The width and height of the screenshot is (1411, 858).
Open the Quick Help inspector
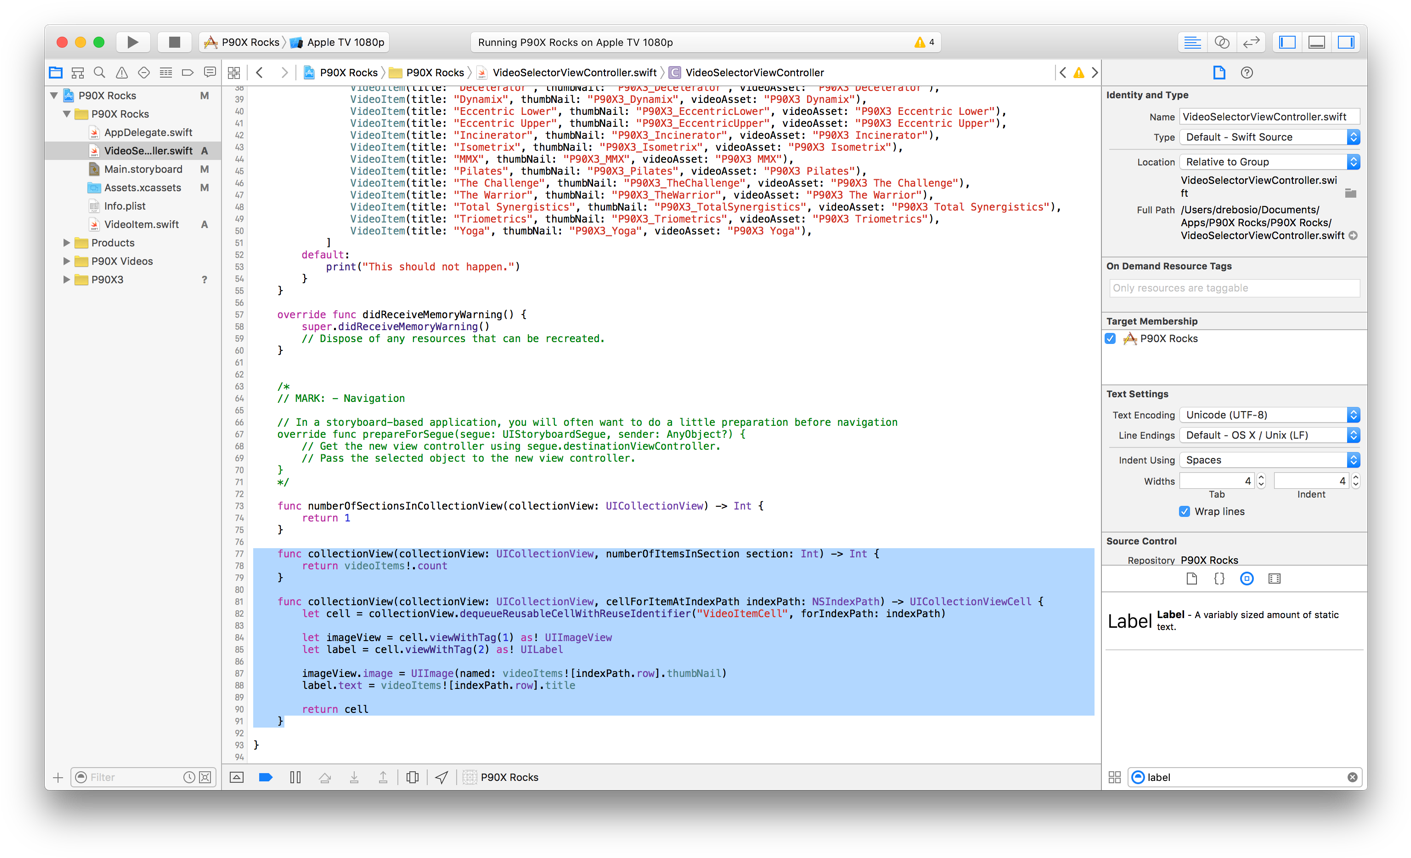click(x=1246, y=73)
